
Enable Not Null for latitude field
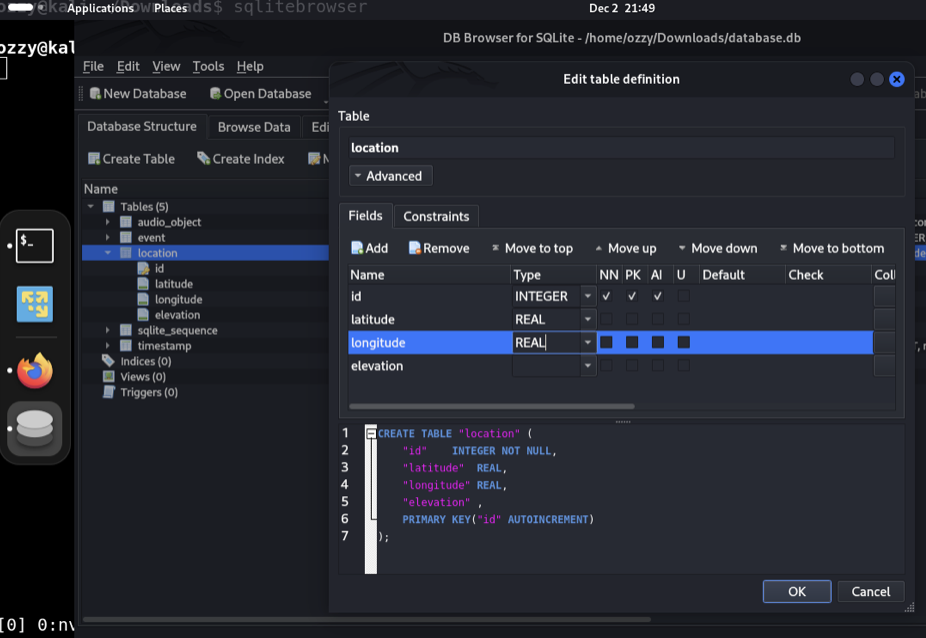point(607,320)
